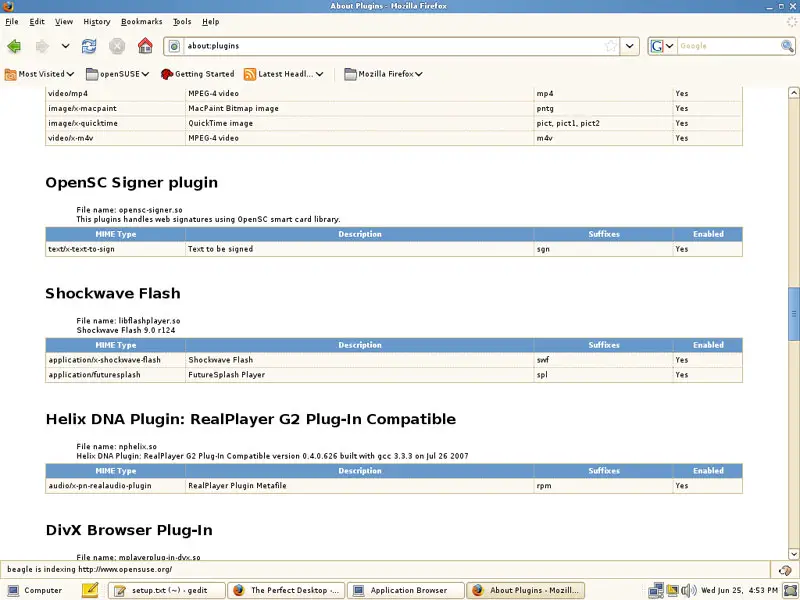The height and width of the screenshot is (600, 800).
Task: Switch to the Application Browser window
Action: 406,590
